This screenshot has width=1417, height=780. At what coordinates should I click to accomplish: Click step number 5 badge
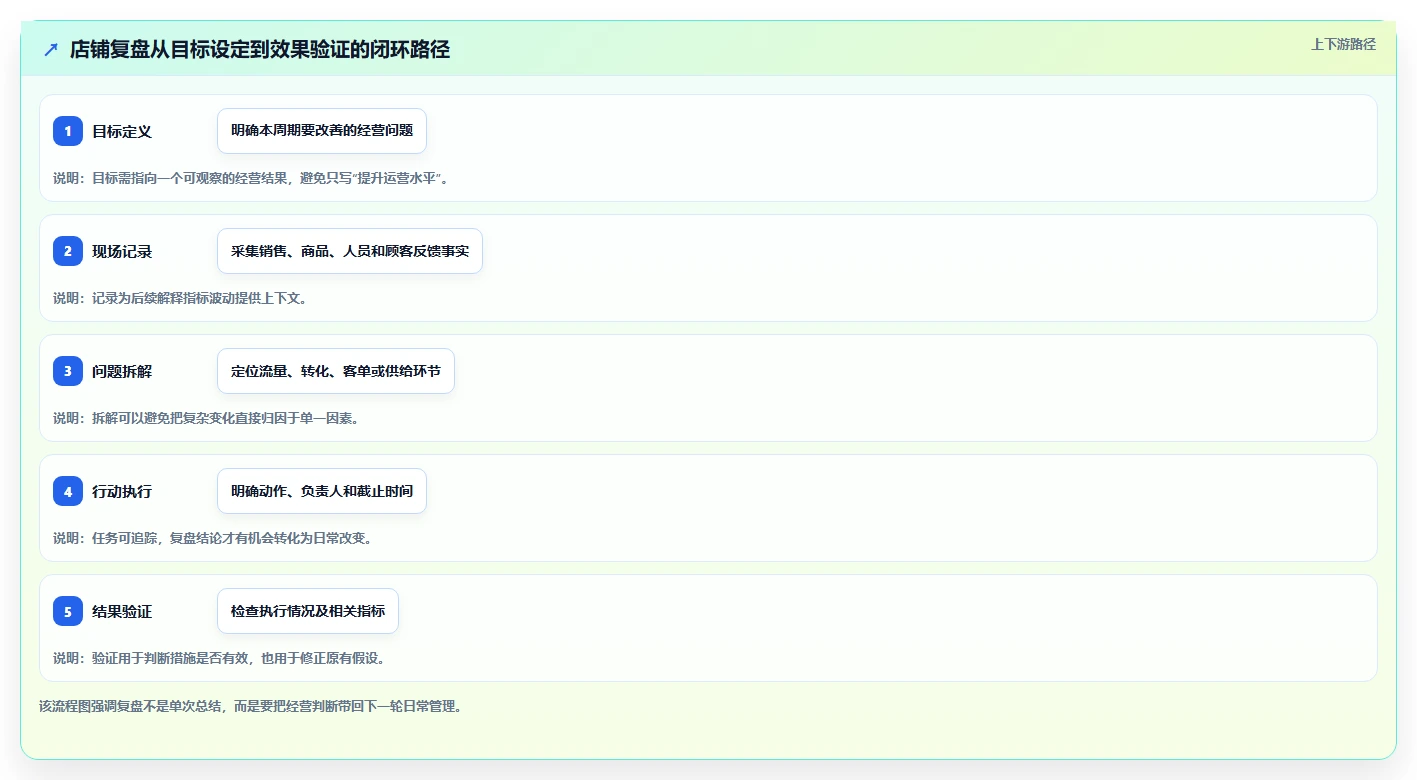(x=68, y=611)
